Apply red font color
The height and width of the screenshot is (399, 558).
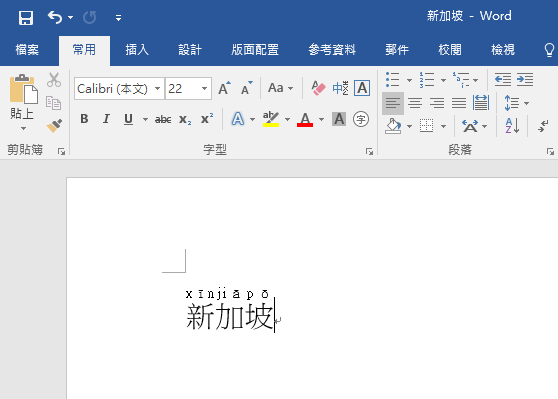point(305,119)
